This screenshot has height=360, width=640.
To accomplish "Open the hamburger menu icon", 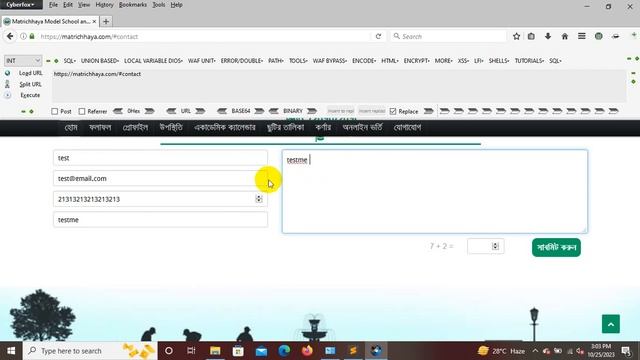I will [582, 36].
